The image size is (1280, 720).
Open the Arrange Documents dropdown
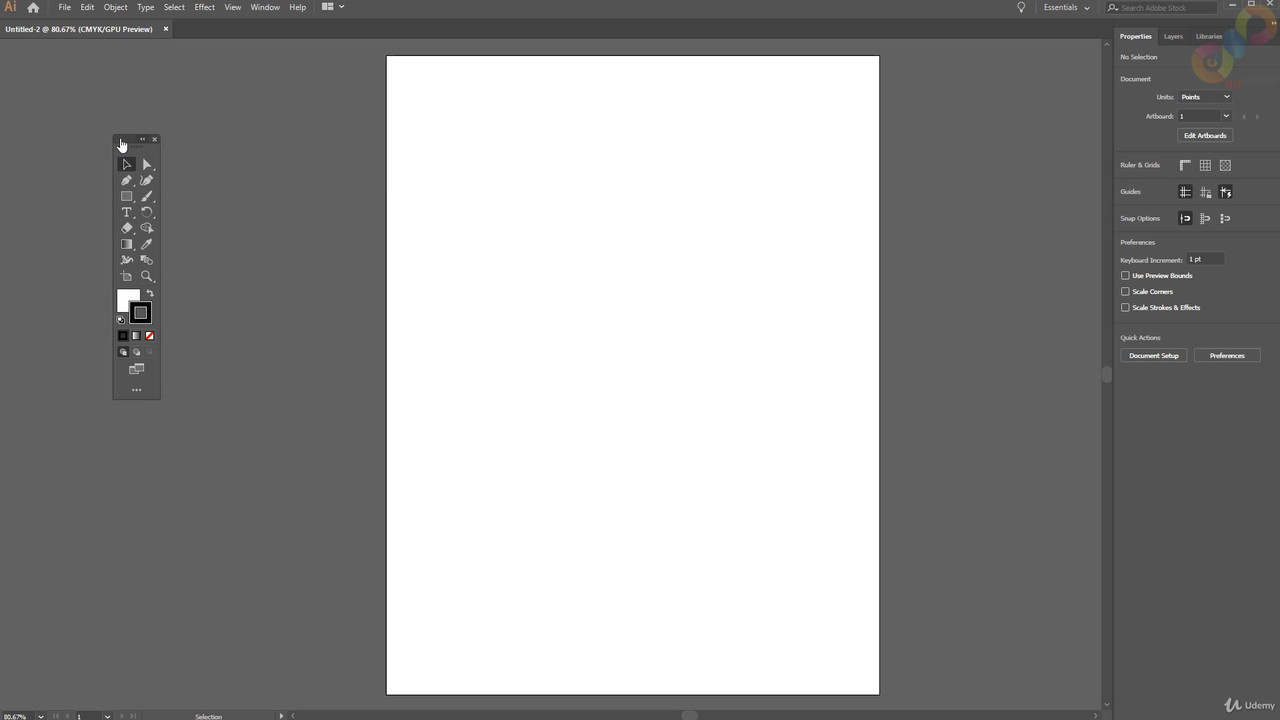tap(333, 7)
